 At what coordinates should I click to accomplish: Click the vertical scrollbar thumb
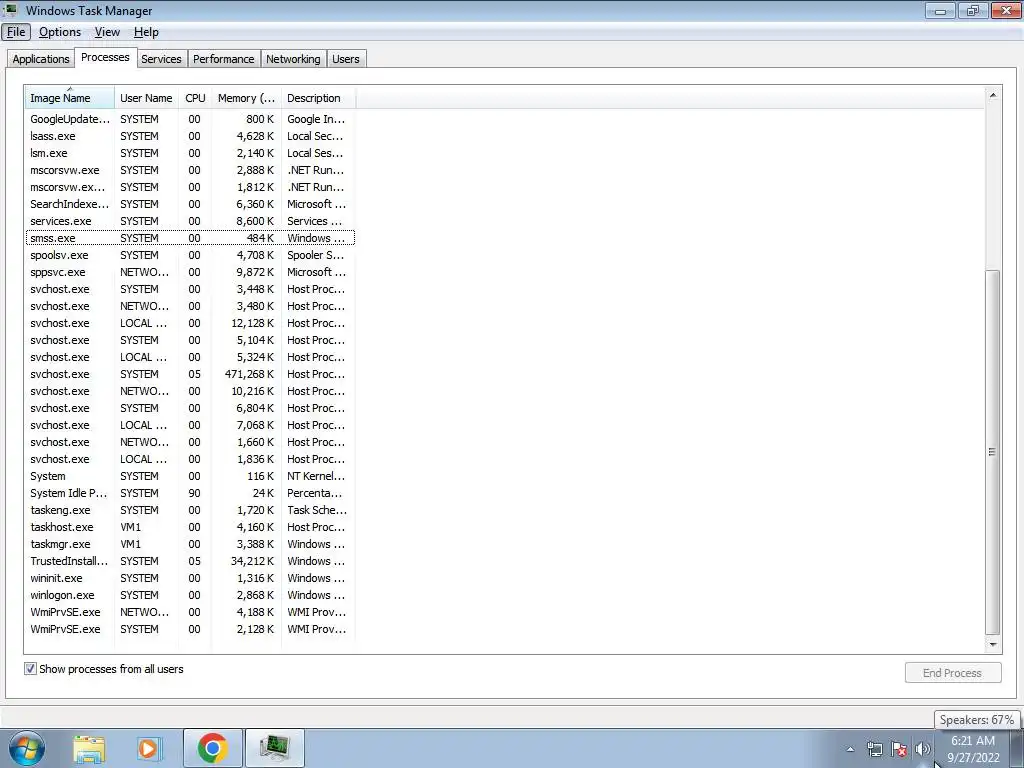(x=993, y=452)
